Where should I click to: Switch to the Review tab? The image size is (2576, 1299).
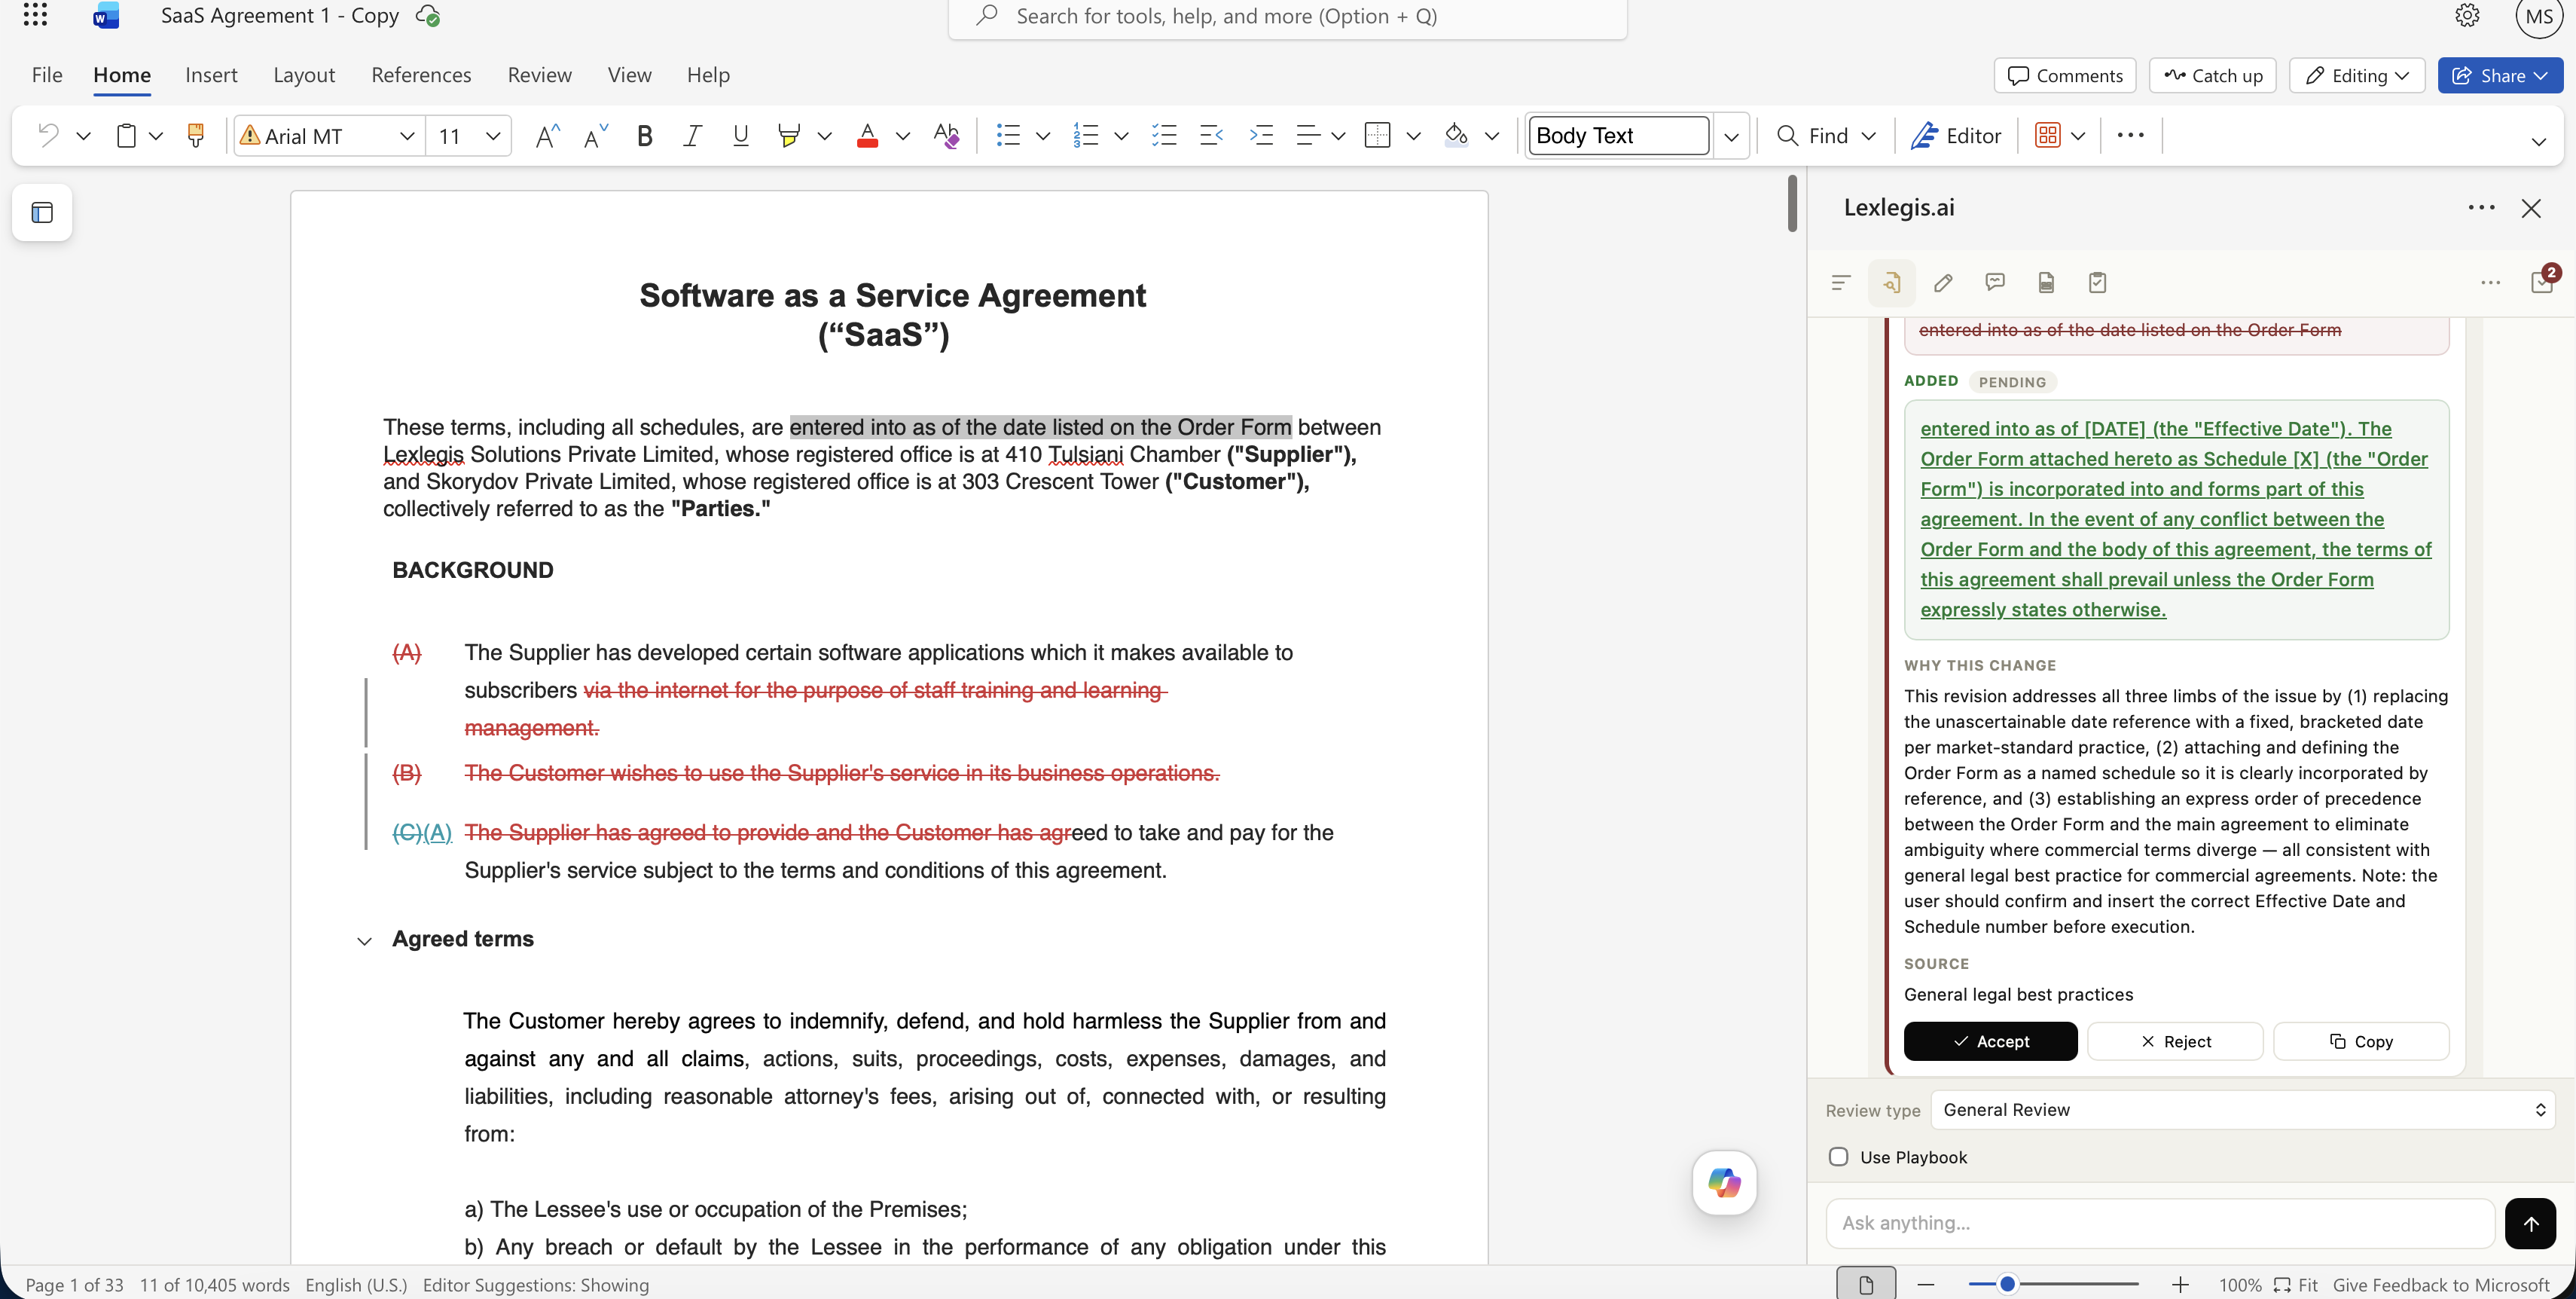click(x=539, y=75)
